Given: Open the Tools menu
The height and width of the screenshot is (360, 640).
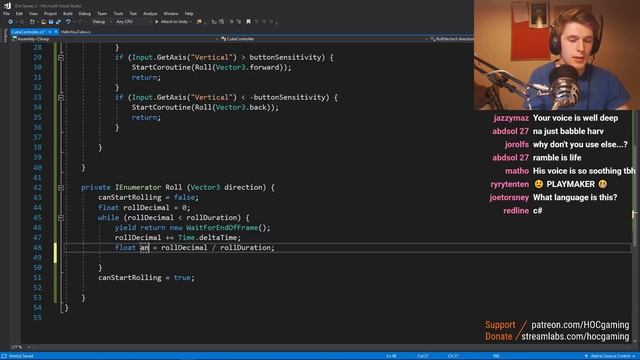Looking at the screenshot, I should click(x=118, y=13).
